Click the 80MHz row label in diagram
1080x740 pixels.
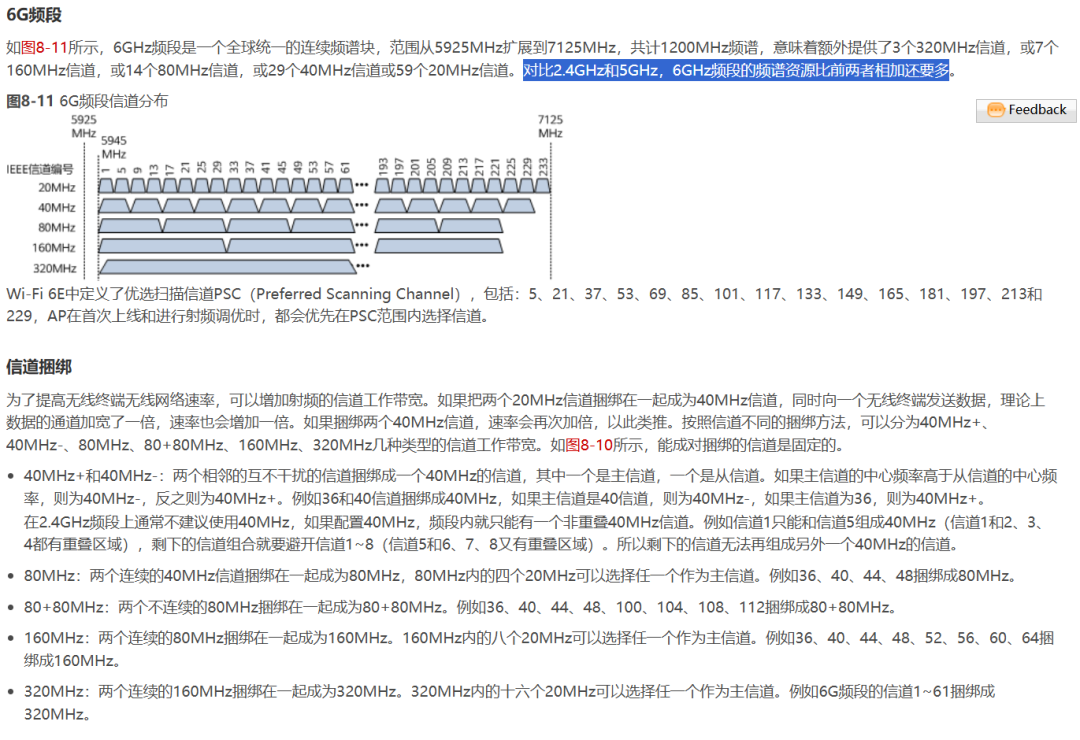pyautogui.click(x=57, y=228)
